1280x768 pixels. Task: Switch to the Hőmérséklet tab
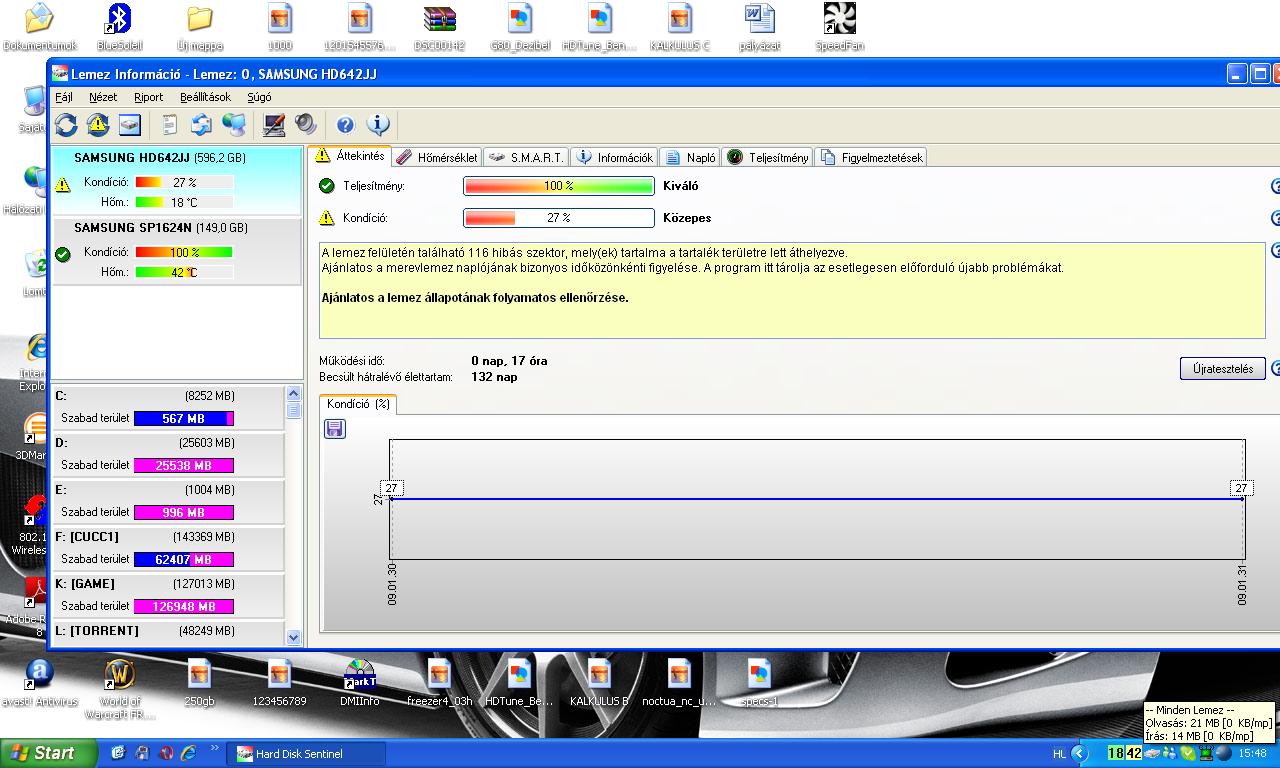(437, 157)
